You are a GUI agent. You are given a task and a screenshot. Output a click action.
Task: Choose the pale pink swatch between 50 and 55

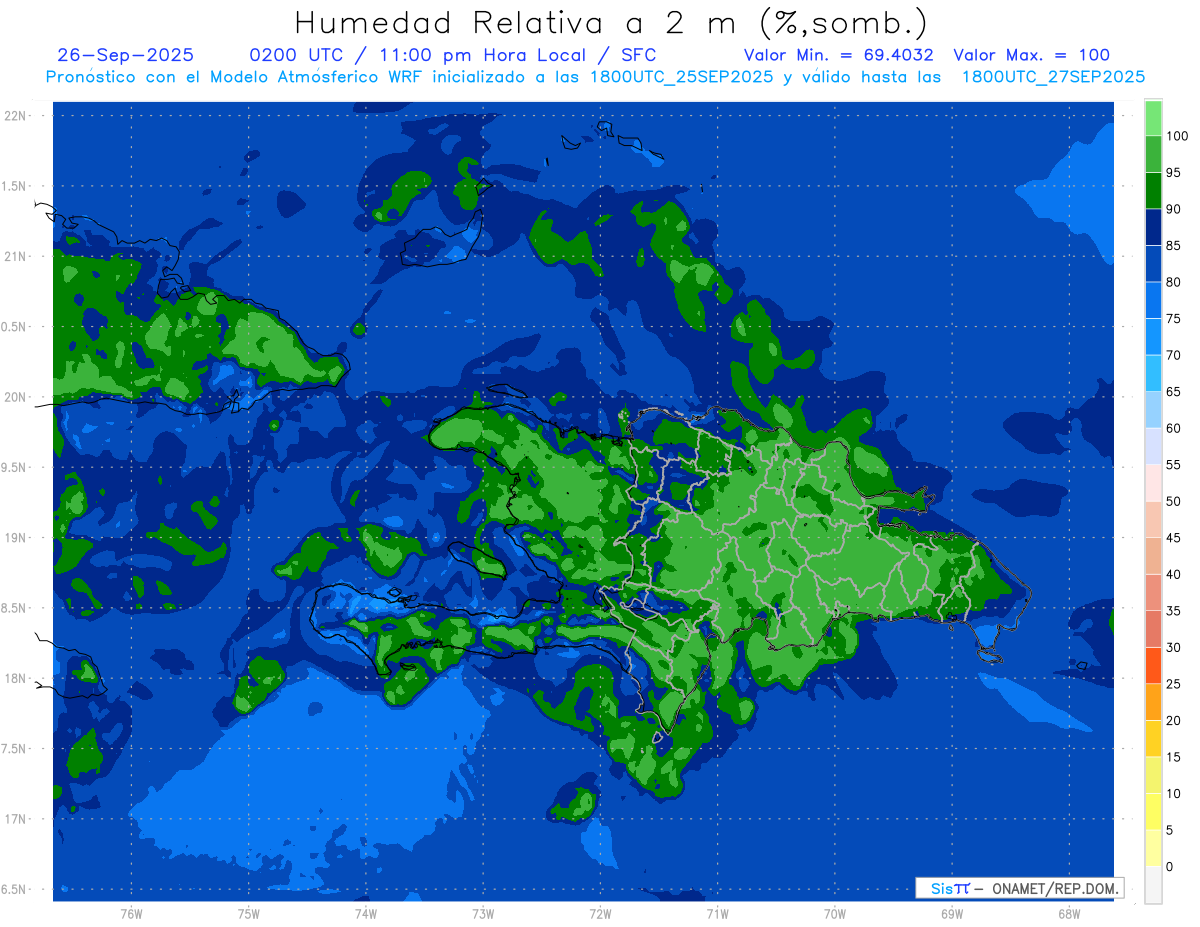point(1153,483)
